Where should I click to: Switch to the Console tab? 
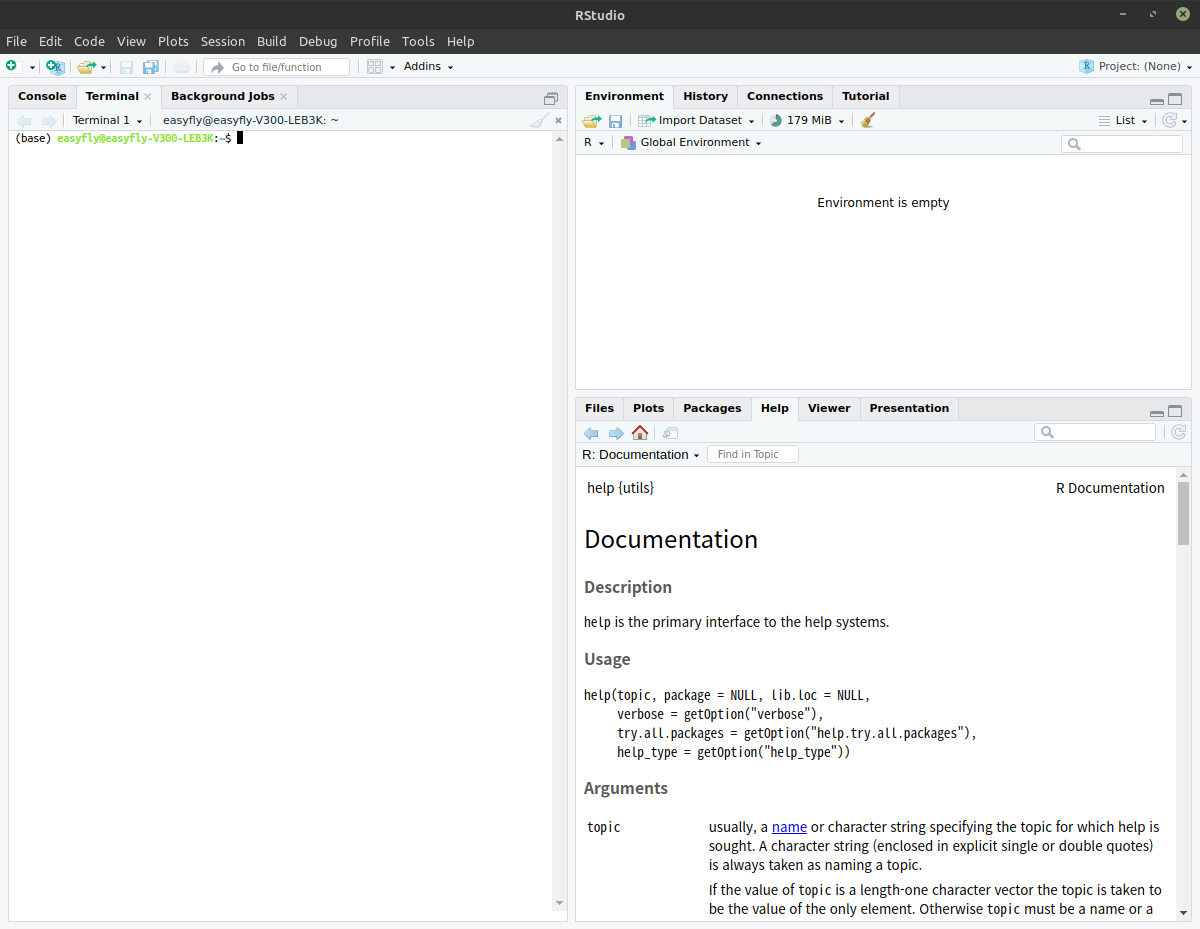coord(42,96)
